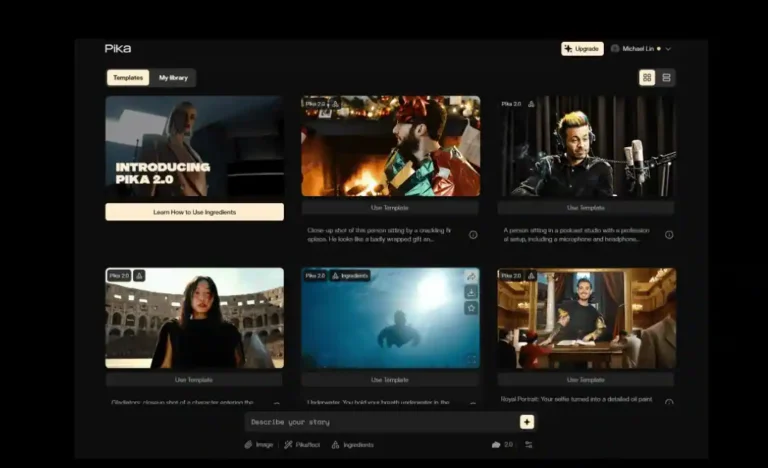Click the Ingredients badge on underwater thumbnail
Screen dimensions: 768x468
(350, 275)
